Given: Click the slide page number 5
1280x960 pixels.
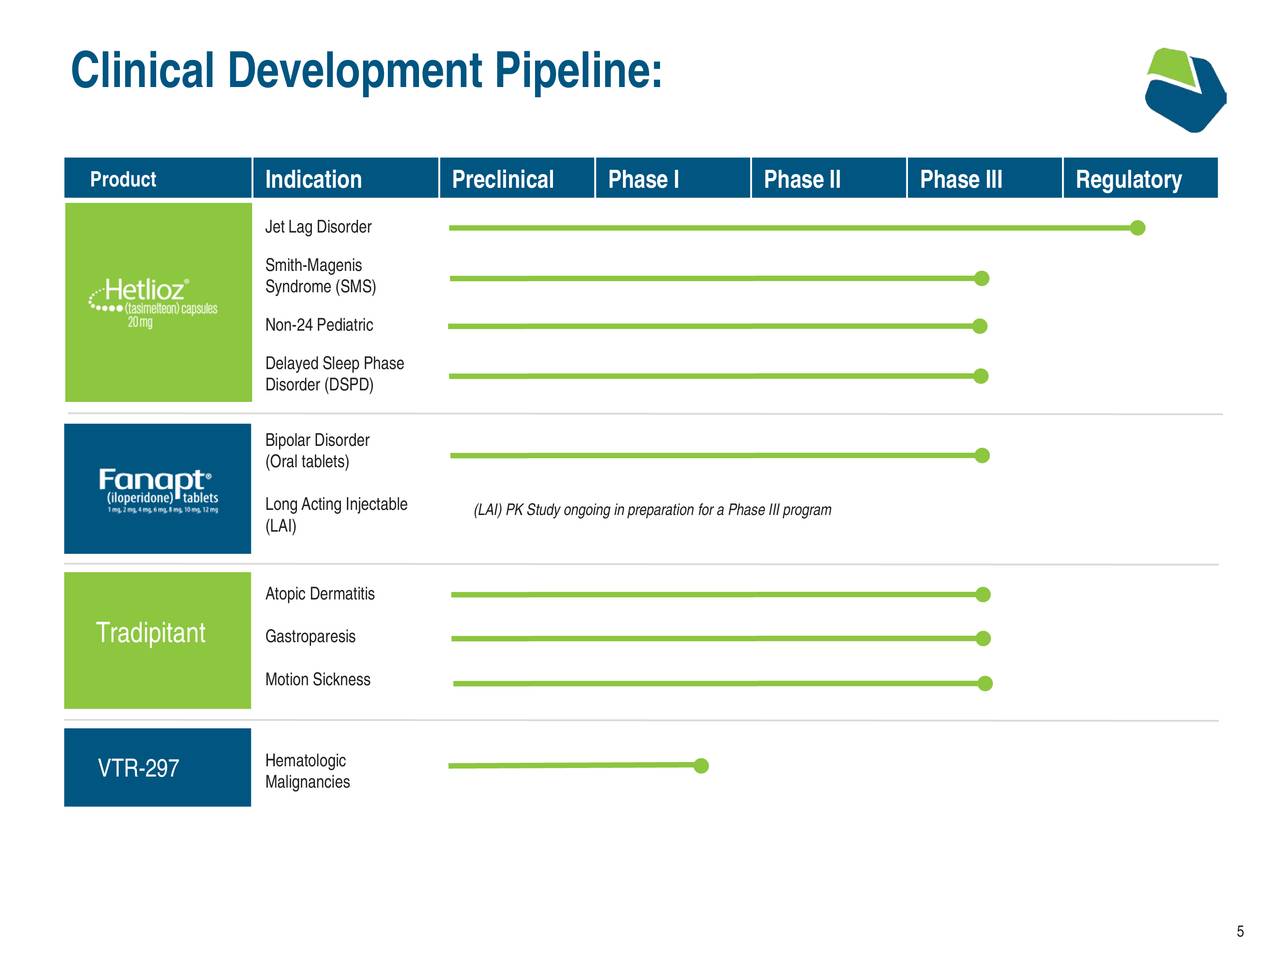Looking at the screenshot, I should pos(1240,932).
